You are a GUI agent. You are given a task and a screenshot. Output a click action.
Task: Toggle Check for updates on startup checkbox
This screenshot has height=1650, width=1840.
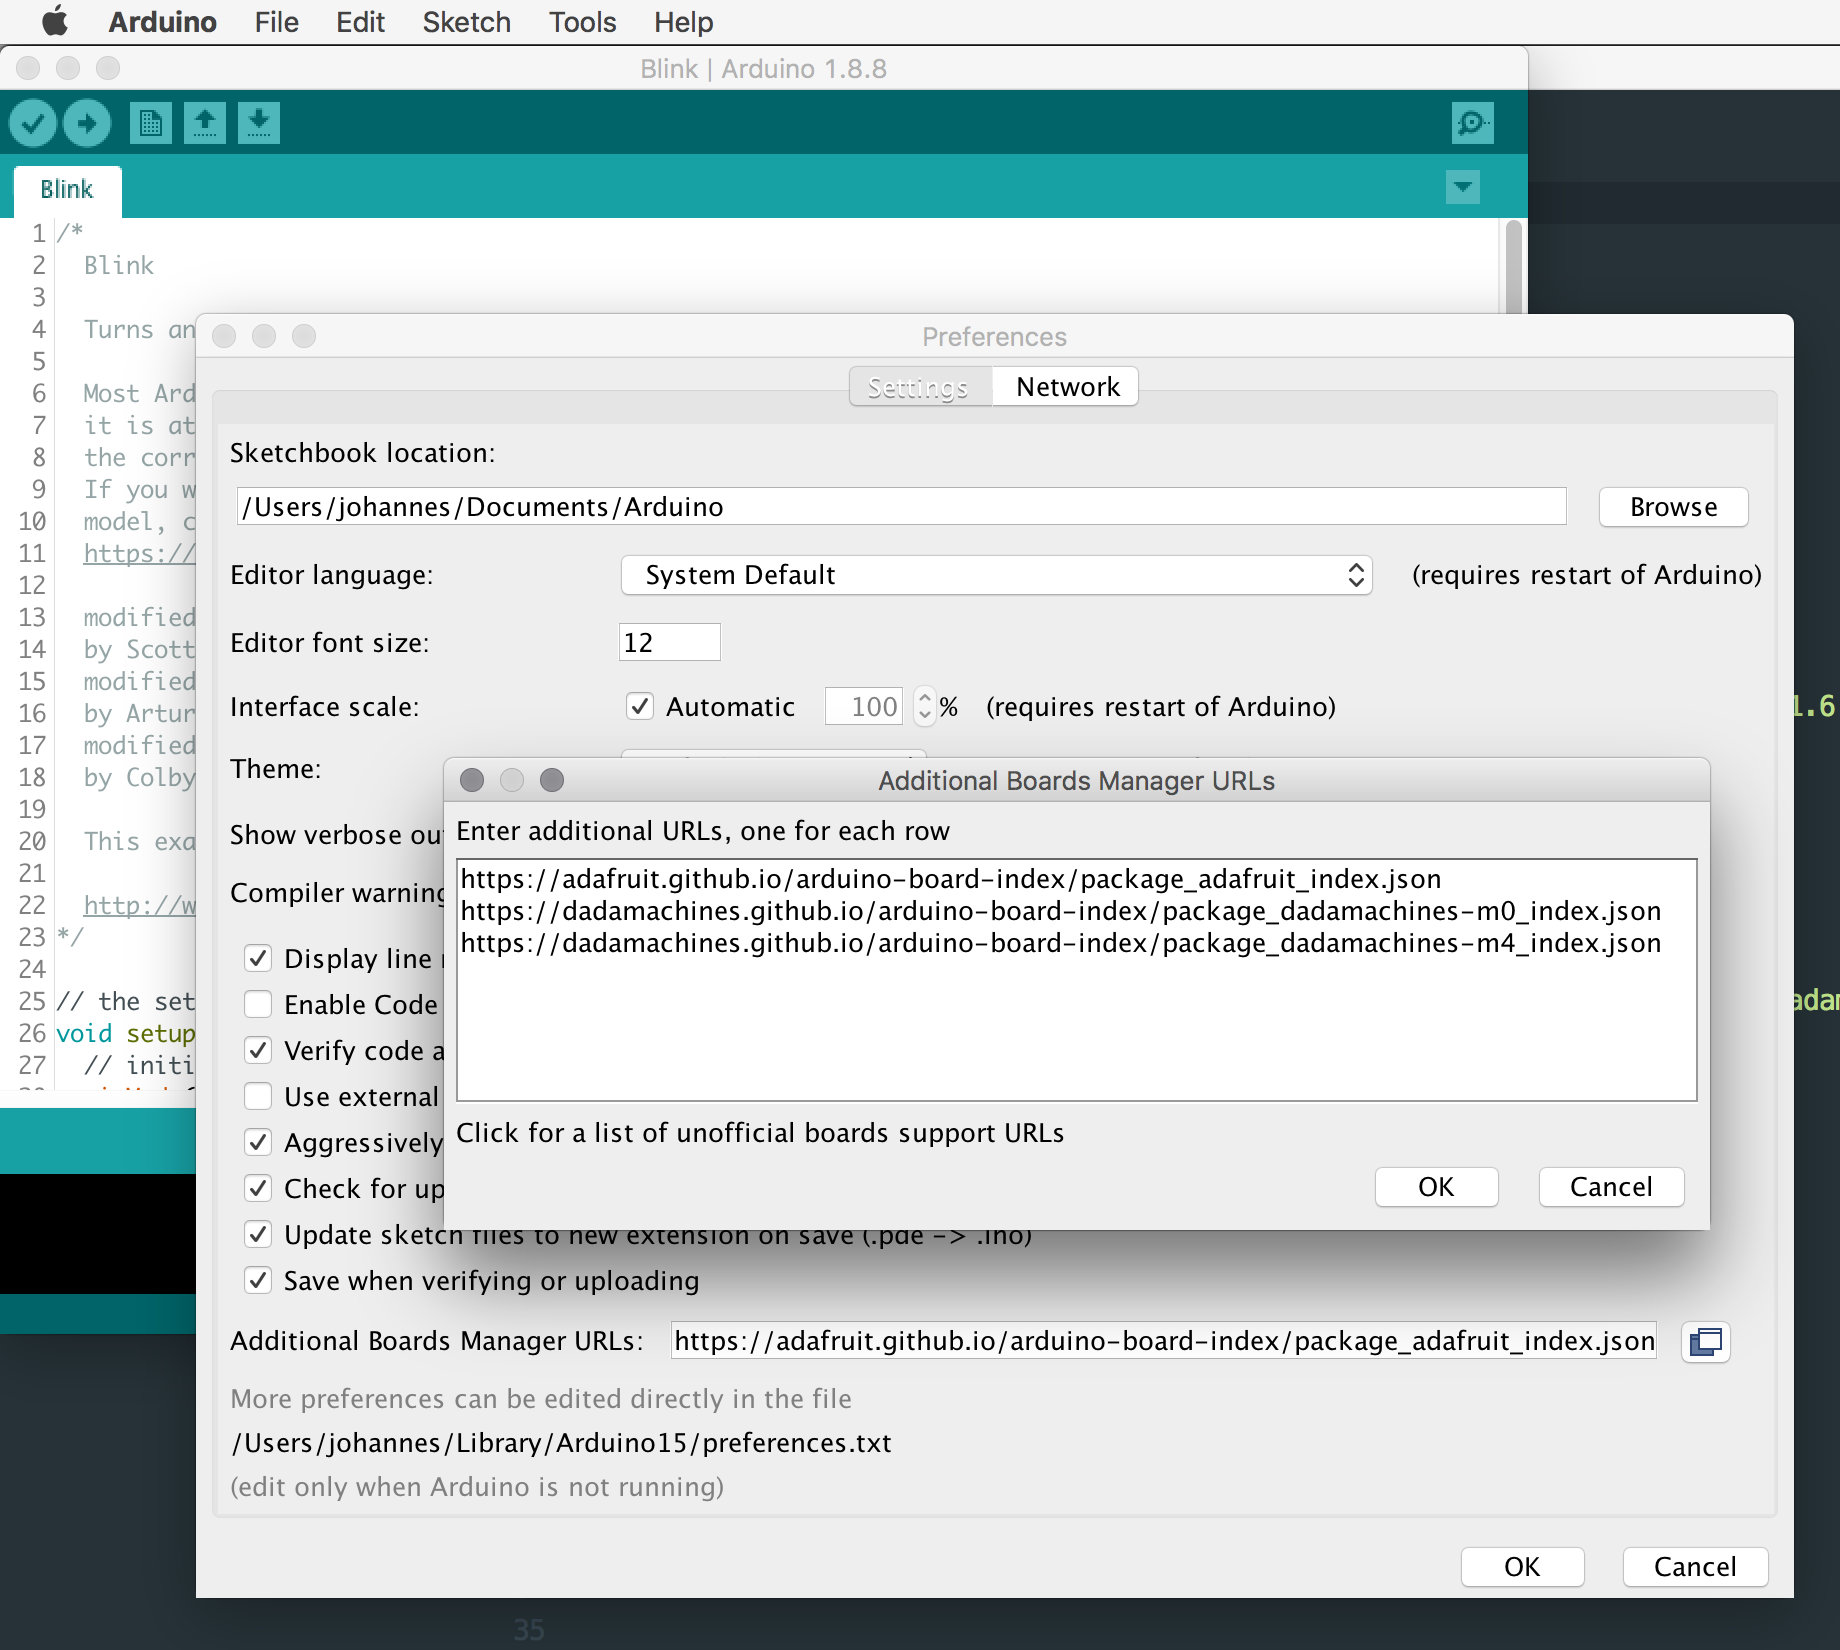[x=258, y=1188]
